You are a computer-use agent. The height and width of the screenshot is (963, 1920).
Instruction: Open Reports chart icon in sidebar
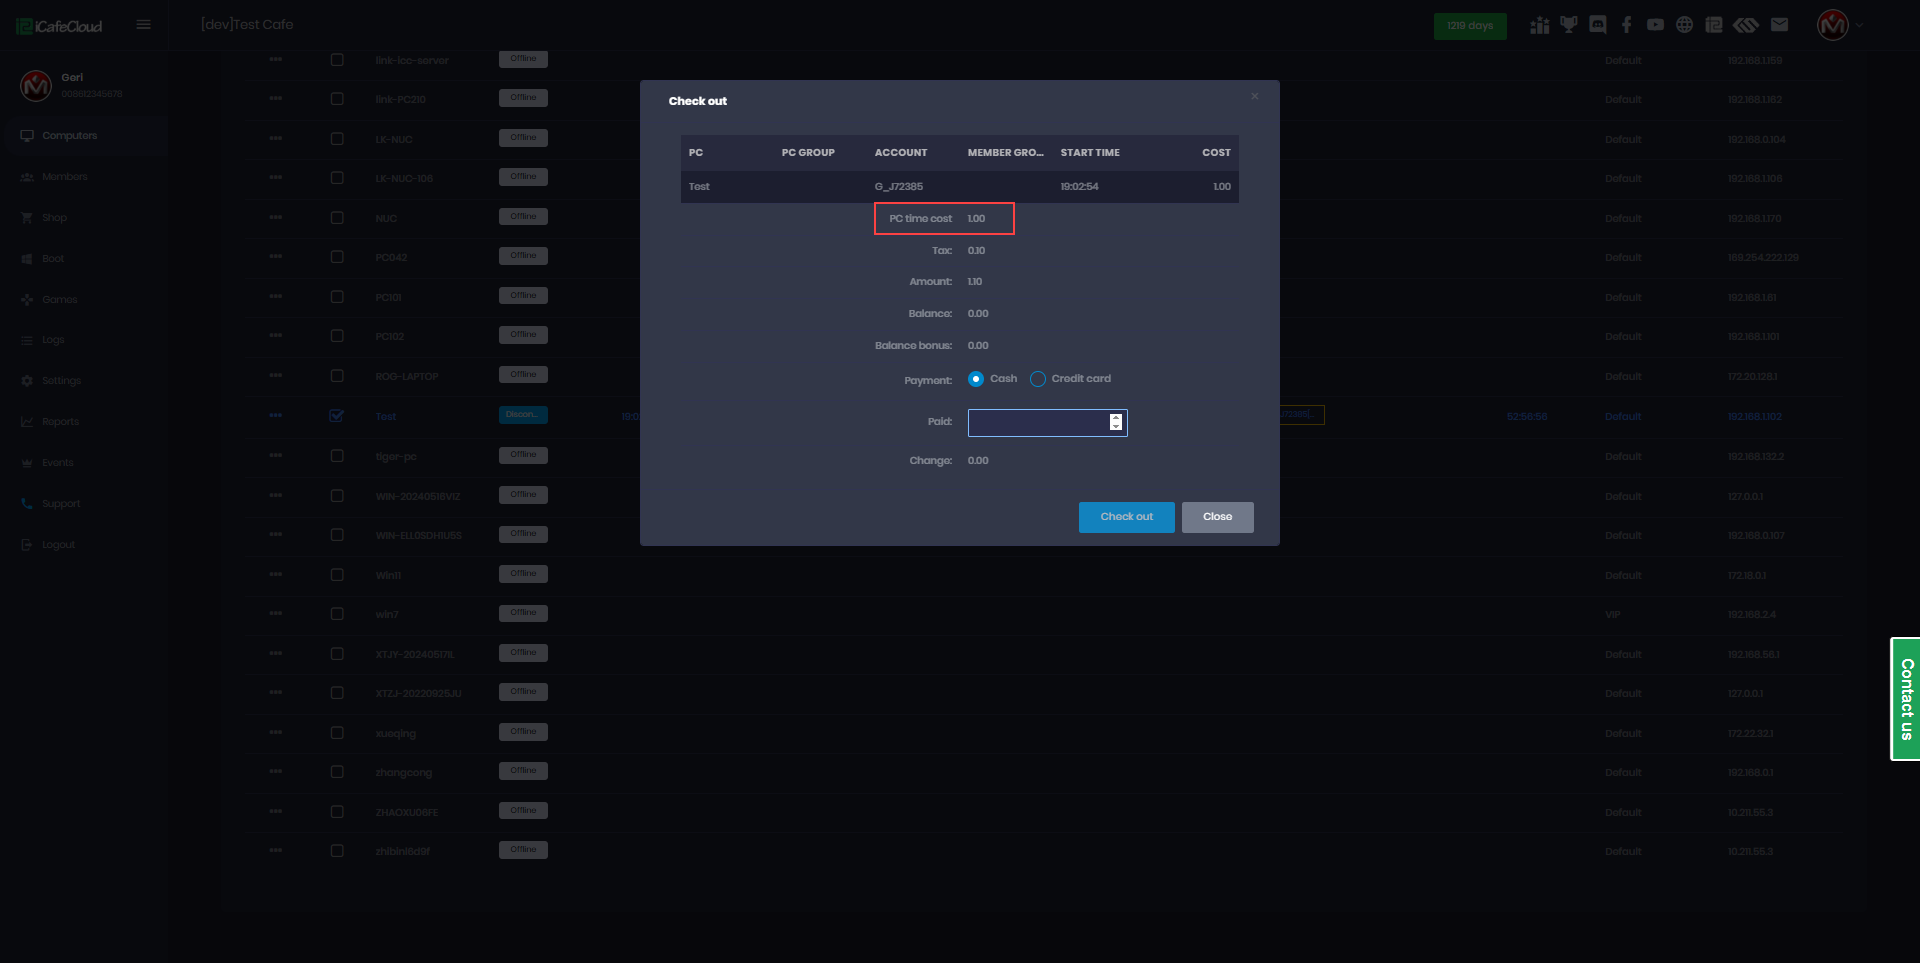(x=27, y=422)
